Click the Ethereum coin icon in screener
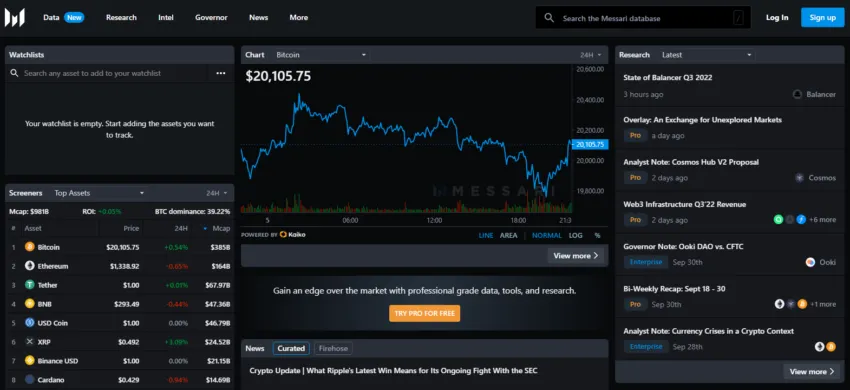 tap(29, 266)
